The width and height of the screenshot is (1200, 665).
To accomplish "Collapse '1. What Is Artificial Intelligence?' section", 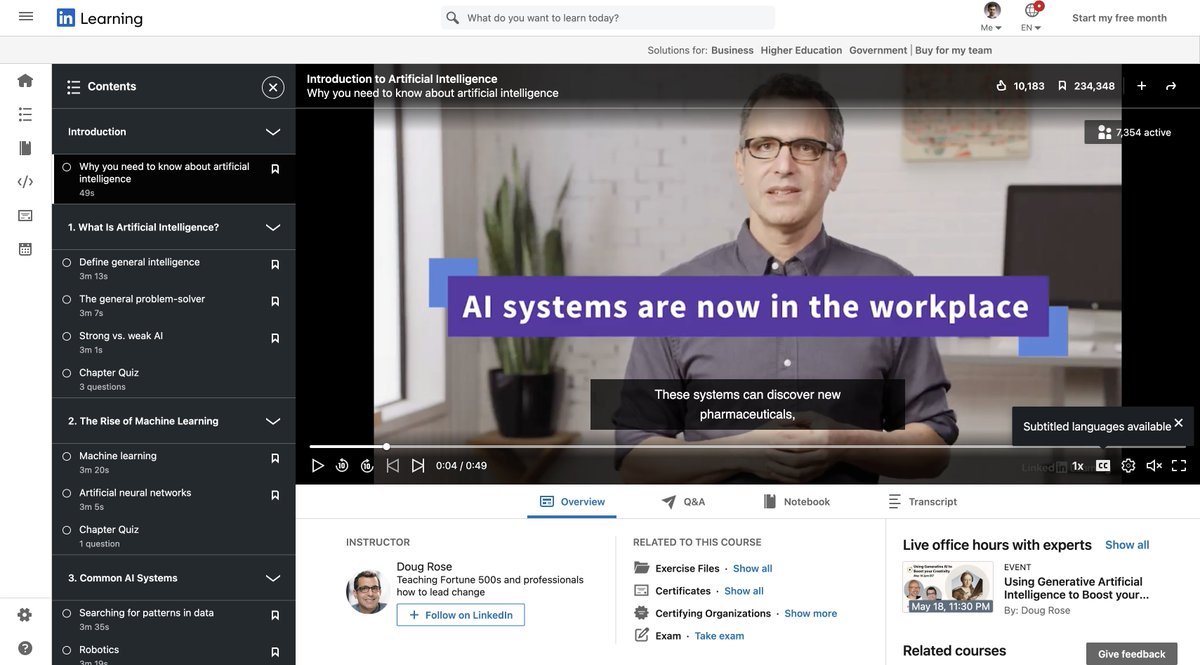I will point(273,228).
